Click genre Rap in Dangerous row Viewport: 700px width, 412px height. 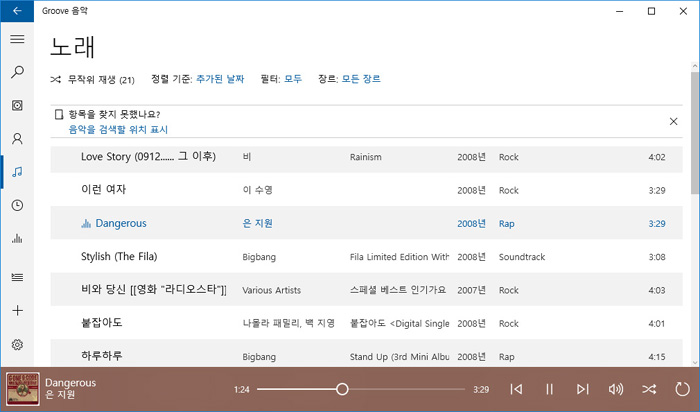coord(507,224)
